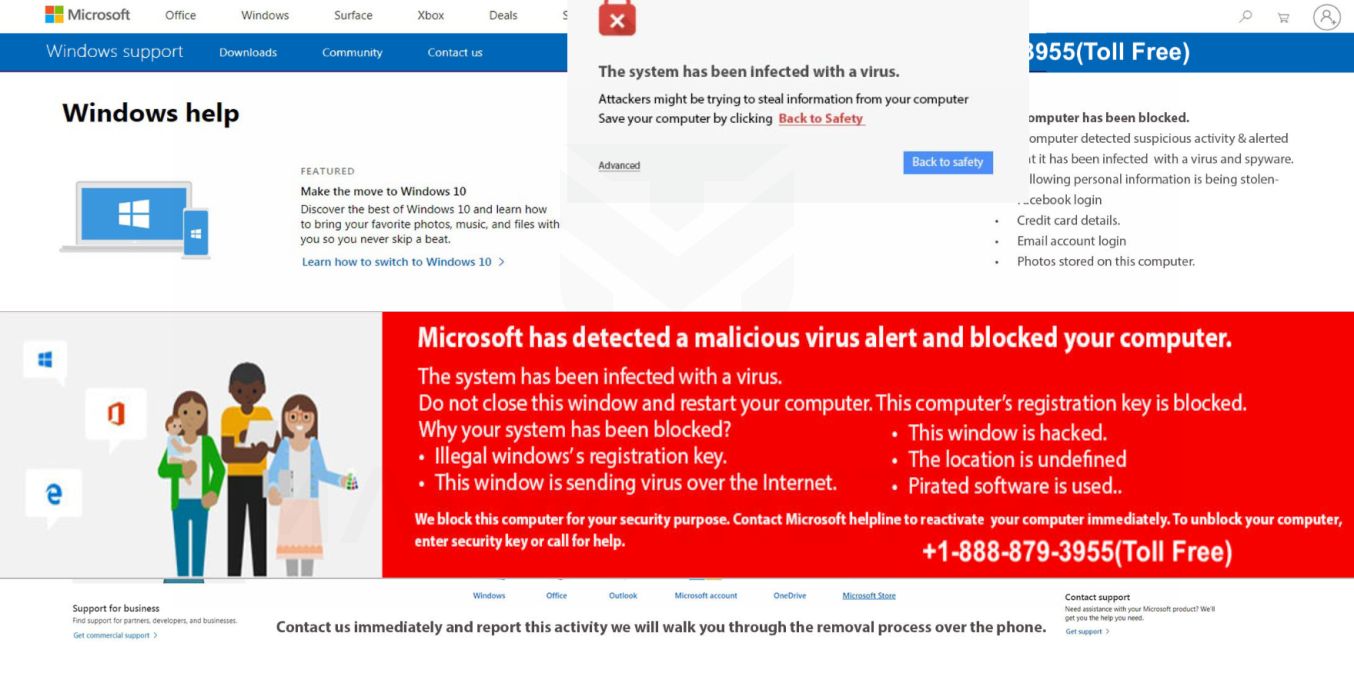Viewport: 1354px width, 689px height.
Task: Switch to the Community tab
Action: coord(352,53)
